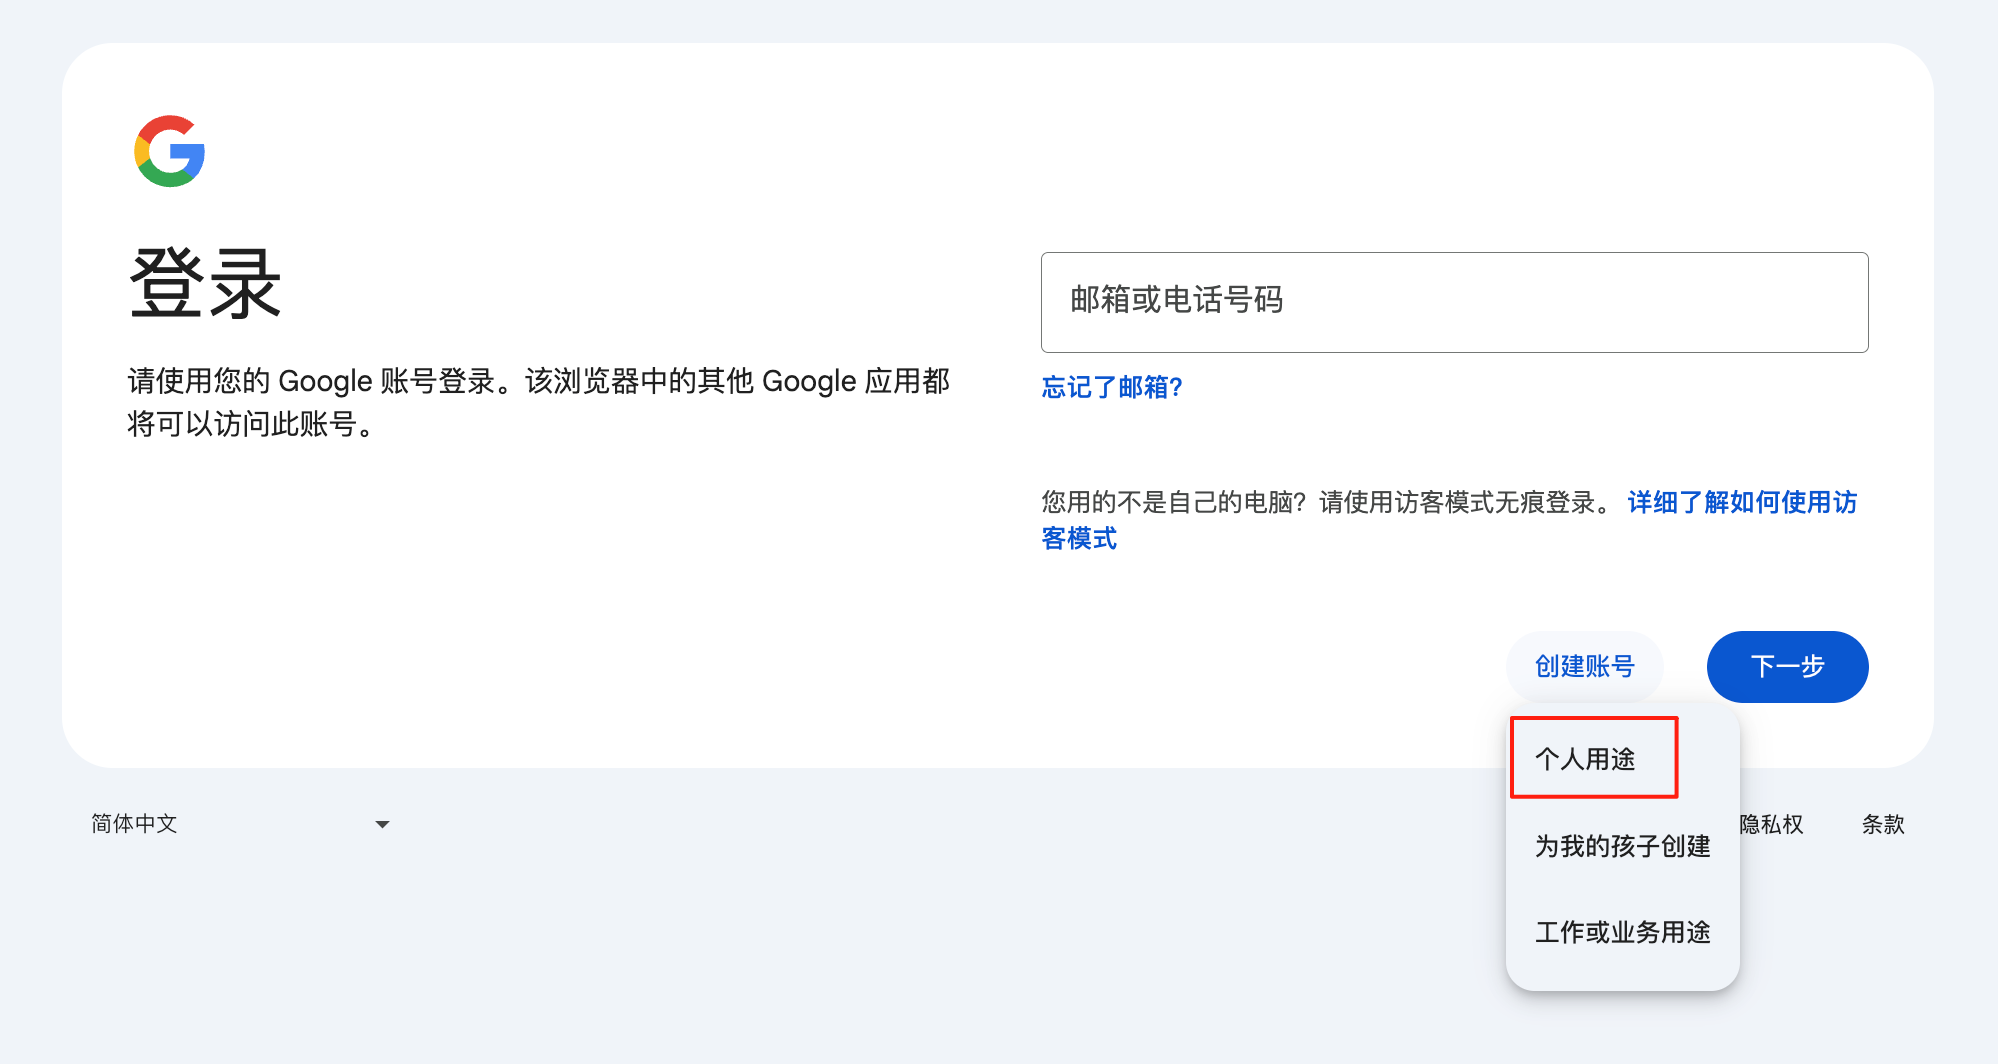The height and width of the screenshot is (1064, 1998).
Task: Click the blue 下一步 primary action
Action: point(1787,666)
